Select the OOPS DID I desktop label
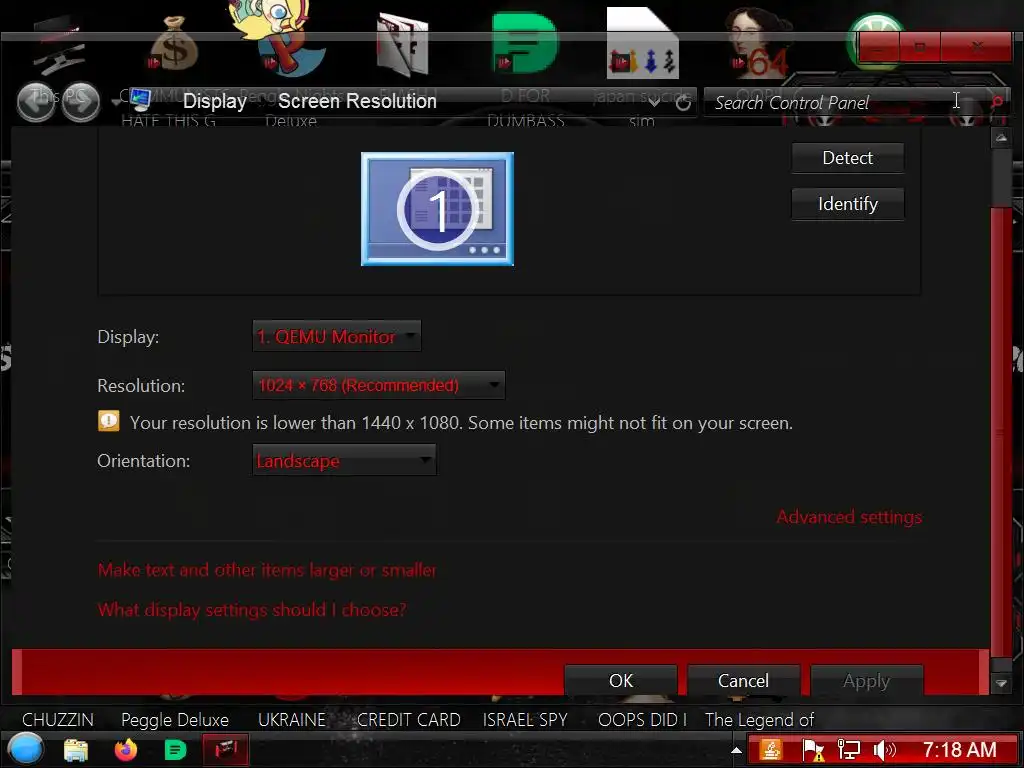The width and height of the screenshot is (1024, 768). pos(643,720)
